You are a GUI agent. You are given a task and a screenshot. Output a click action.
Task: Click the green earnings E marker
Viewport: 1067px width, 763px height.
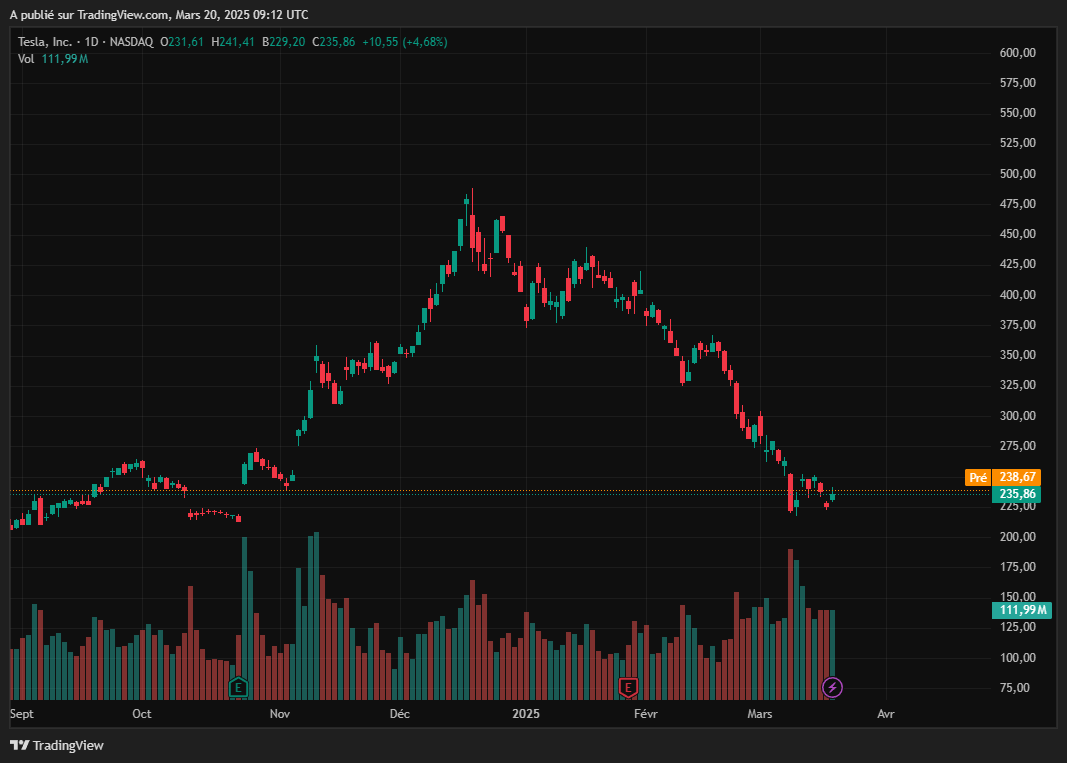tap(238, 687)
